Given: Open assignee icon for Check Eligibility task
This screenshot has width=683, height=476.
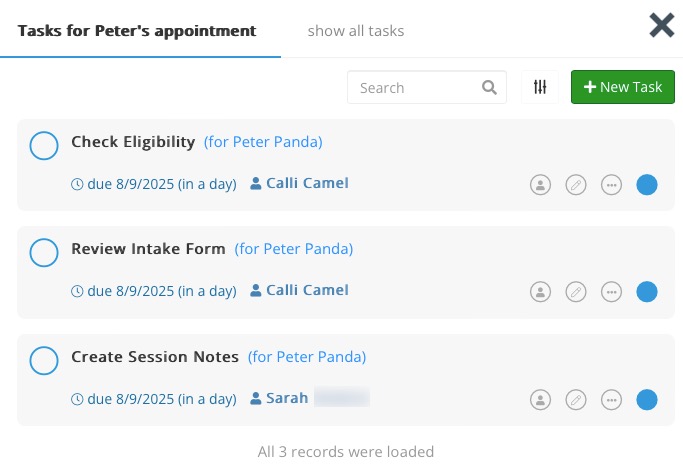Looking at the screenshot, I should pos(540,185).
